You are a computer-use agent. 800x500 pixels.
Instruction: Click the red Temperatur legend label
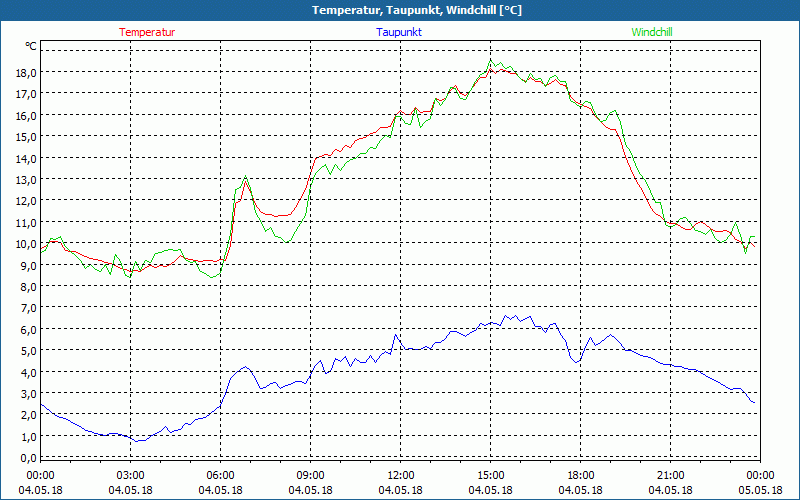coord(147,32)
